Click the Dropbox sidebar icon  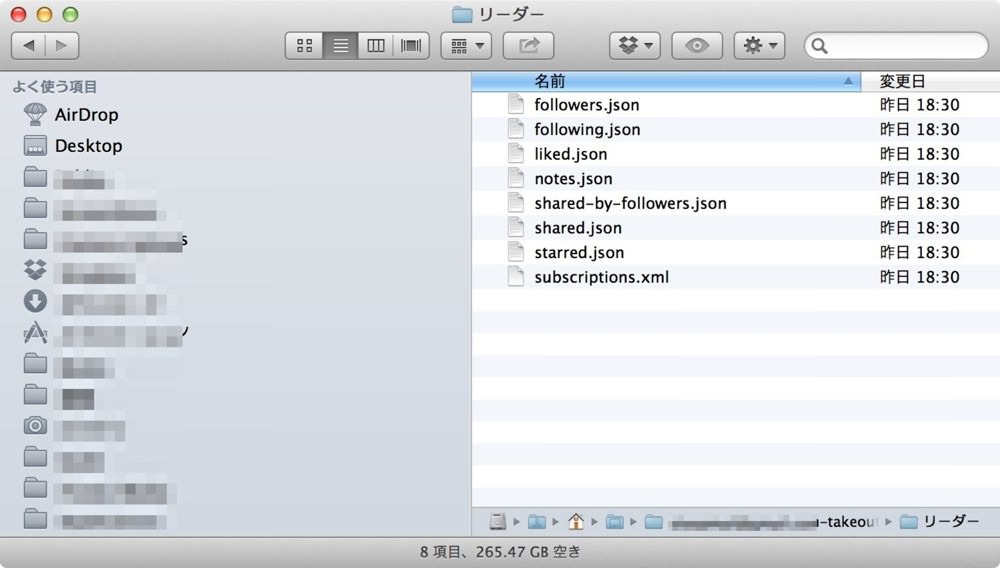pos(35,270)
